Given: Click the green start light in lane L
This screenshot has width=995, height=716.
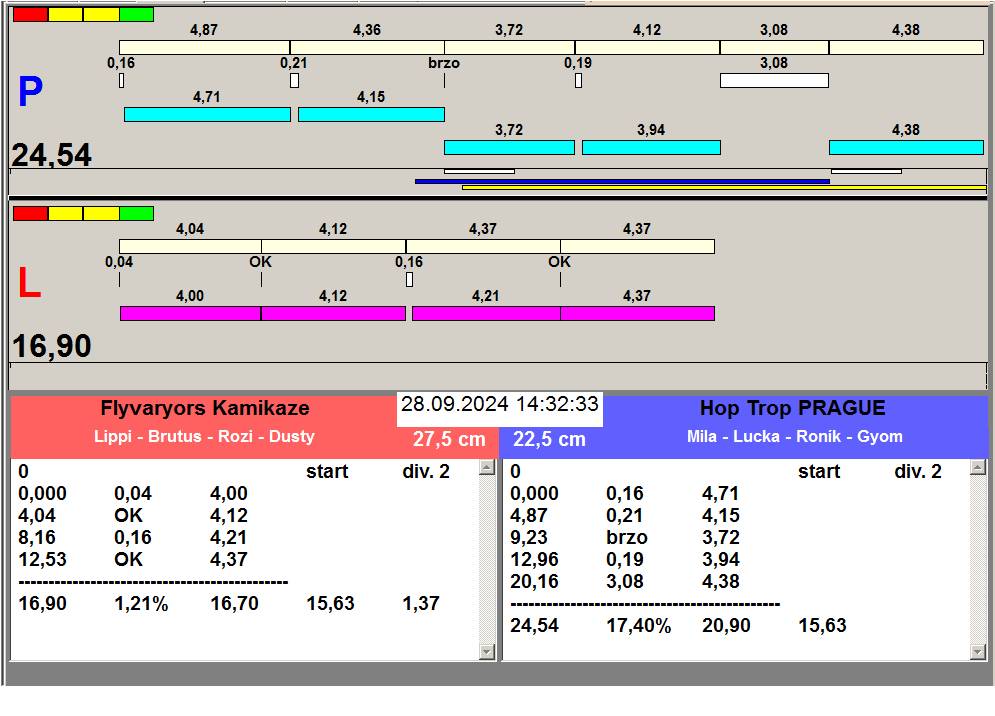Looking at the screenshot, I should 136,213.
